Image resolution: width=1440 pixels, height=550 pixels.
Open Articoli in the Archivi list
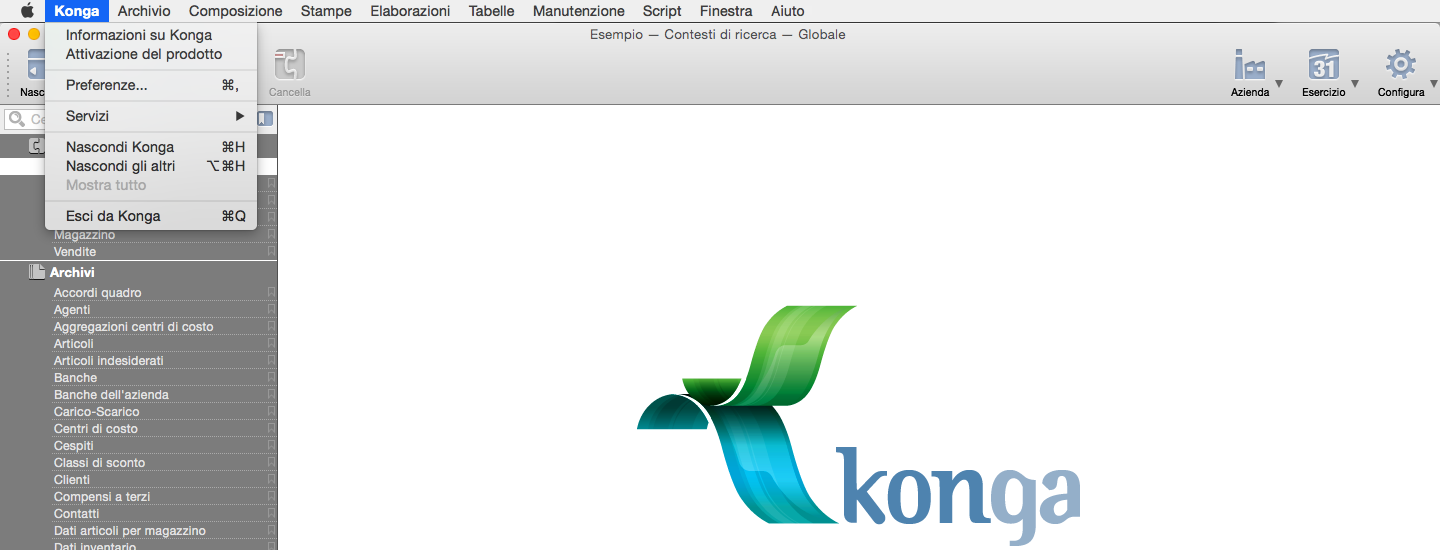coord(74,344)
